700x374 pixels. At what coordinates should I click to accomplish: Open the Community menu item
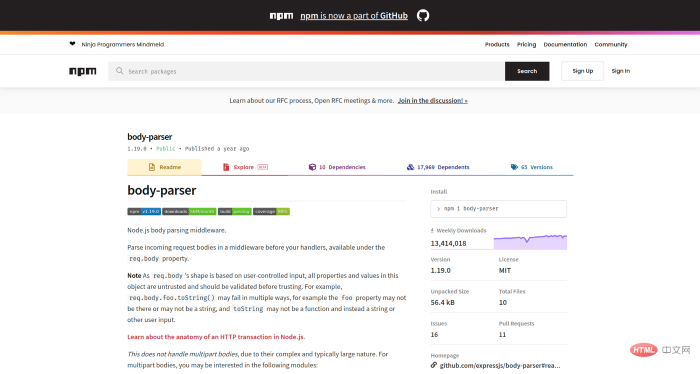tap(611, 44)
